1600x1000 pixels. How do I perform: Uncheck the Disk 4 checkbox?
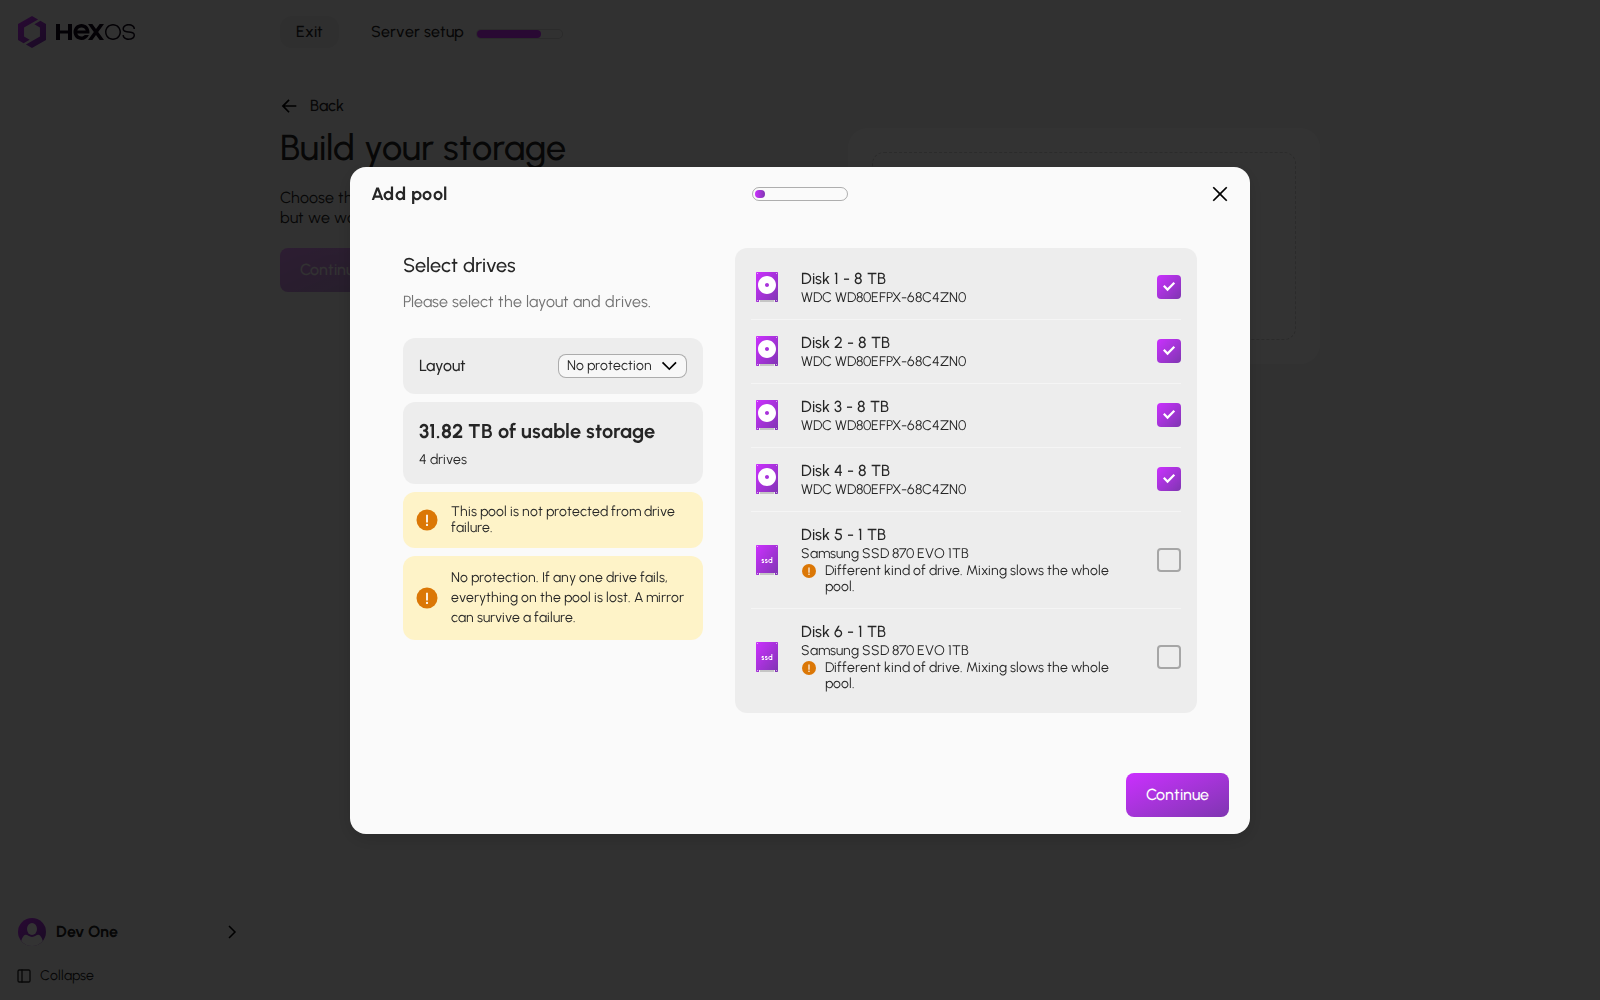coord(1169,479)
